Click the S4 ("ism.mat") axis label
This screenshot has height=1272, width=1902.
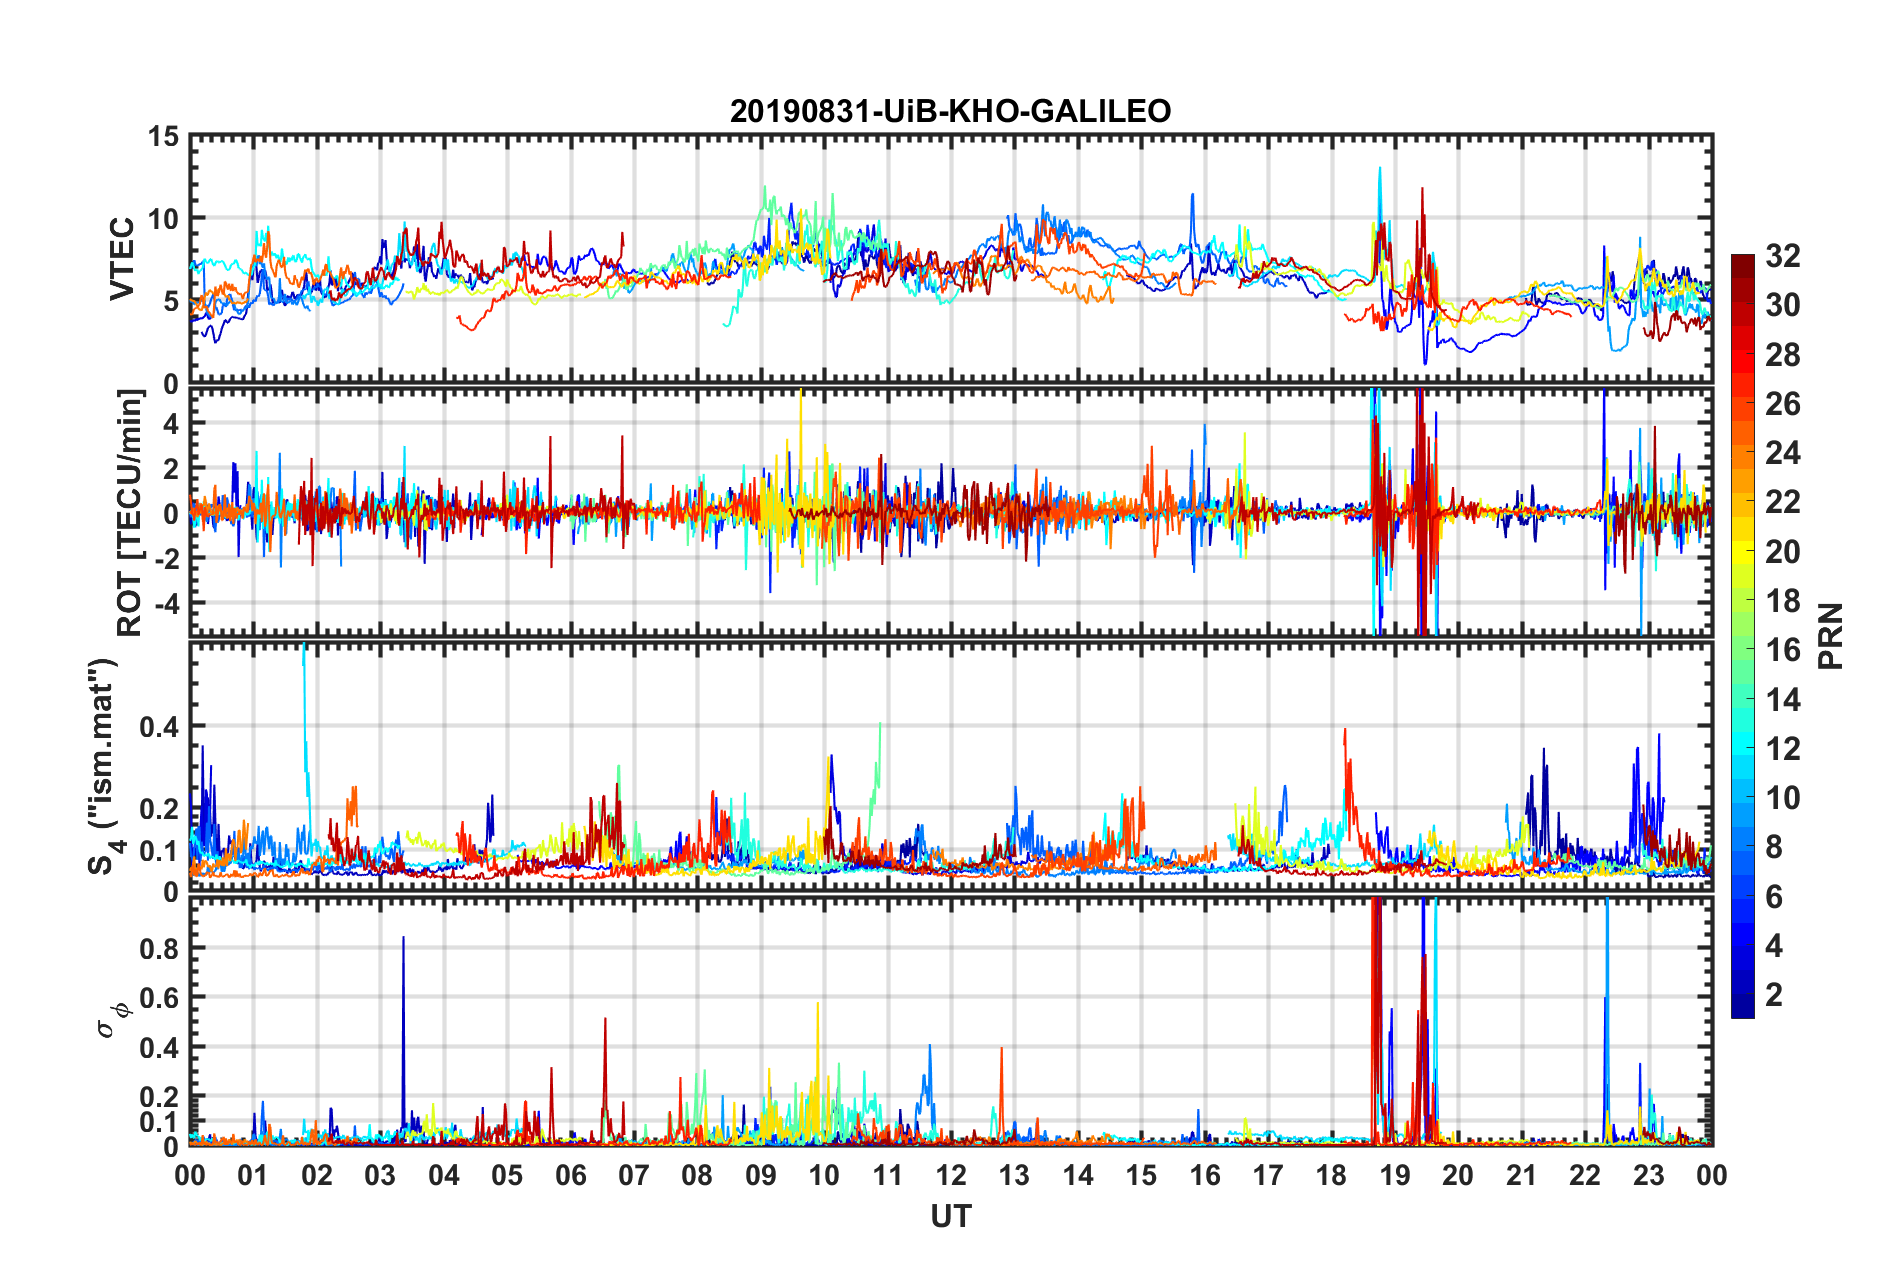[105, 766]
